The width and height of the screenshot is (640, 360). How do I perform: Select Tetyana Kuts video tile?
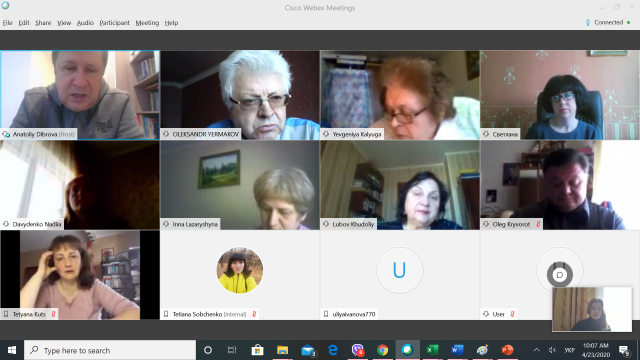(x=80, y=275)
